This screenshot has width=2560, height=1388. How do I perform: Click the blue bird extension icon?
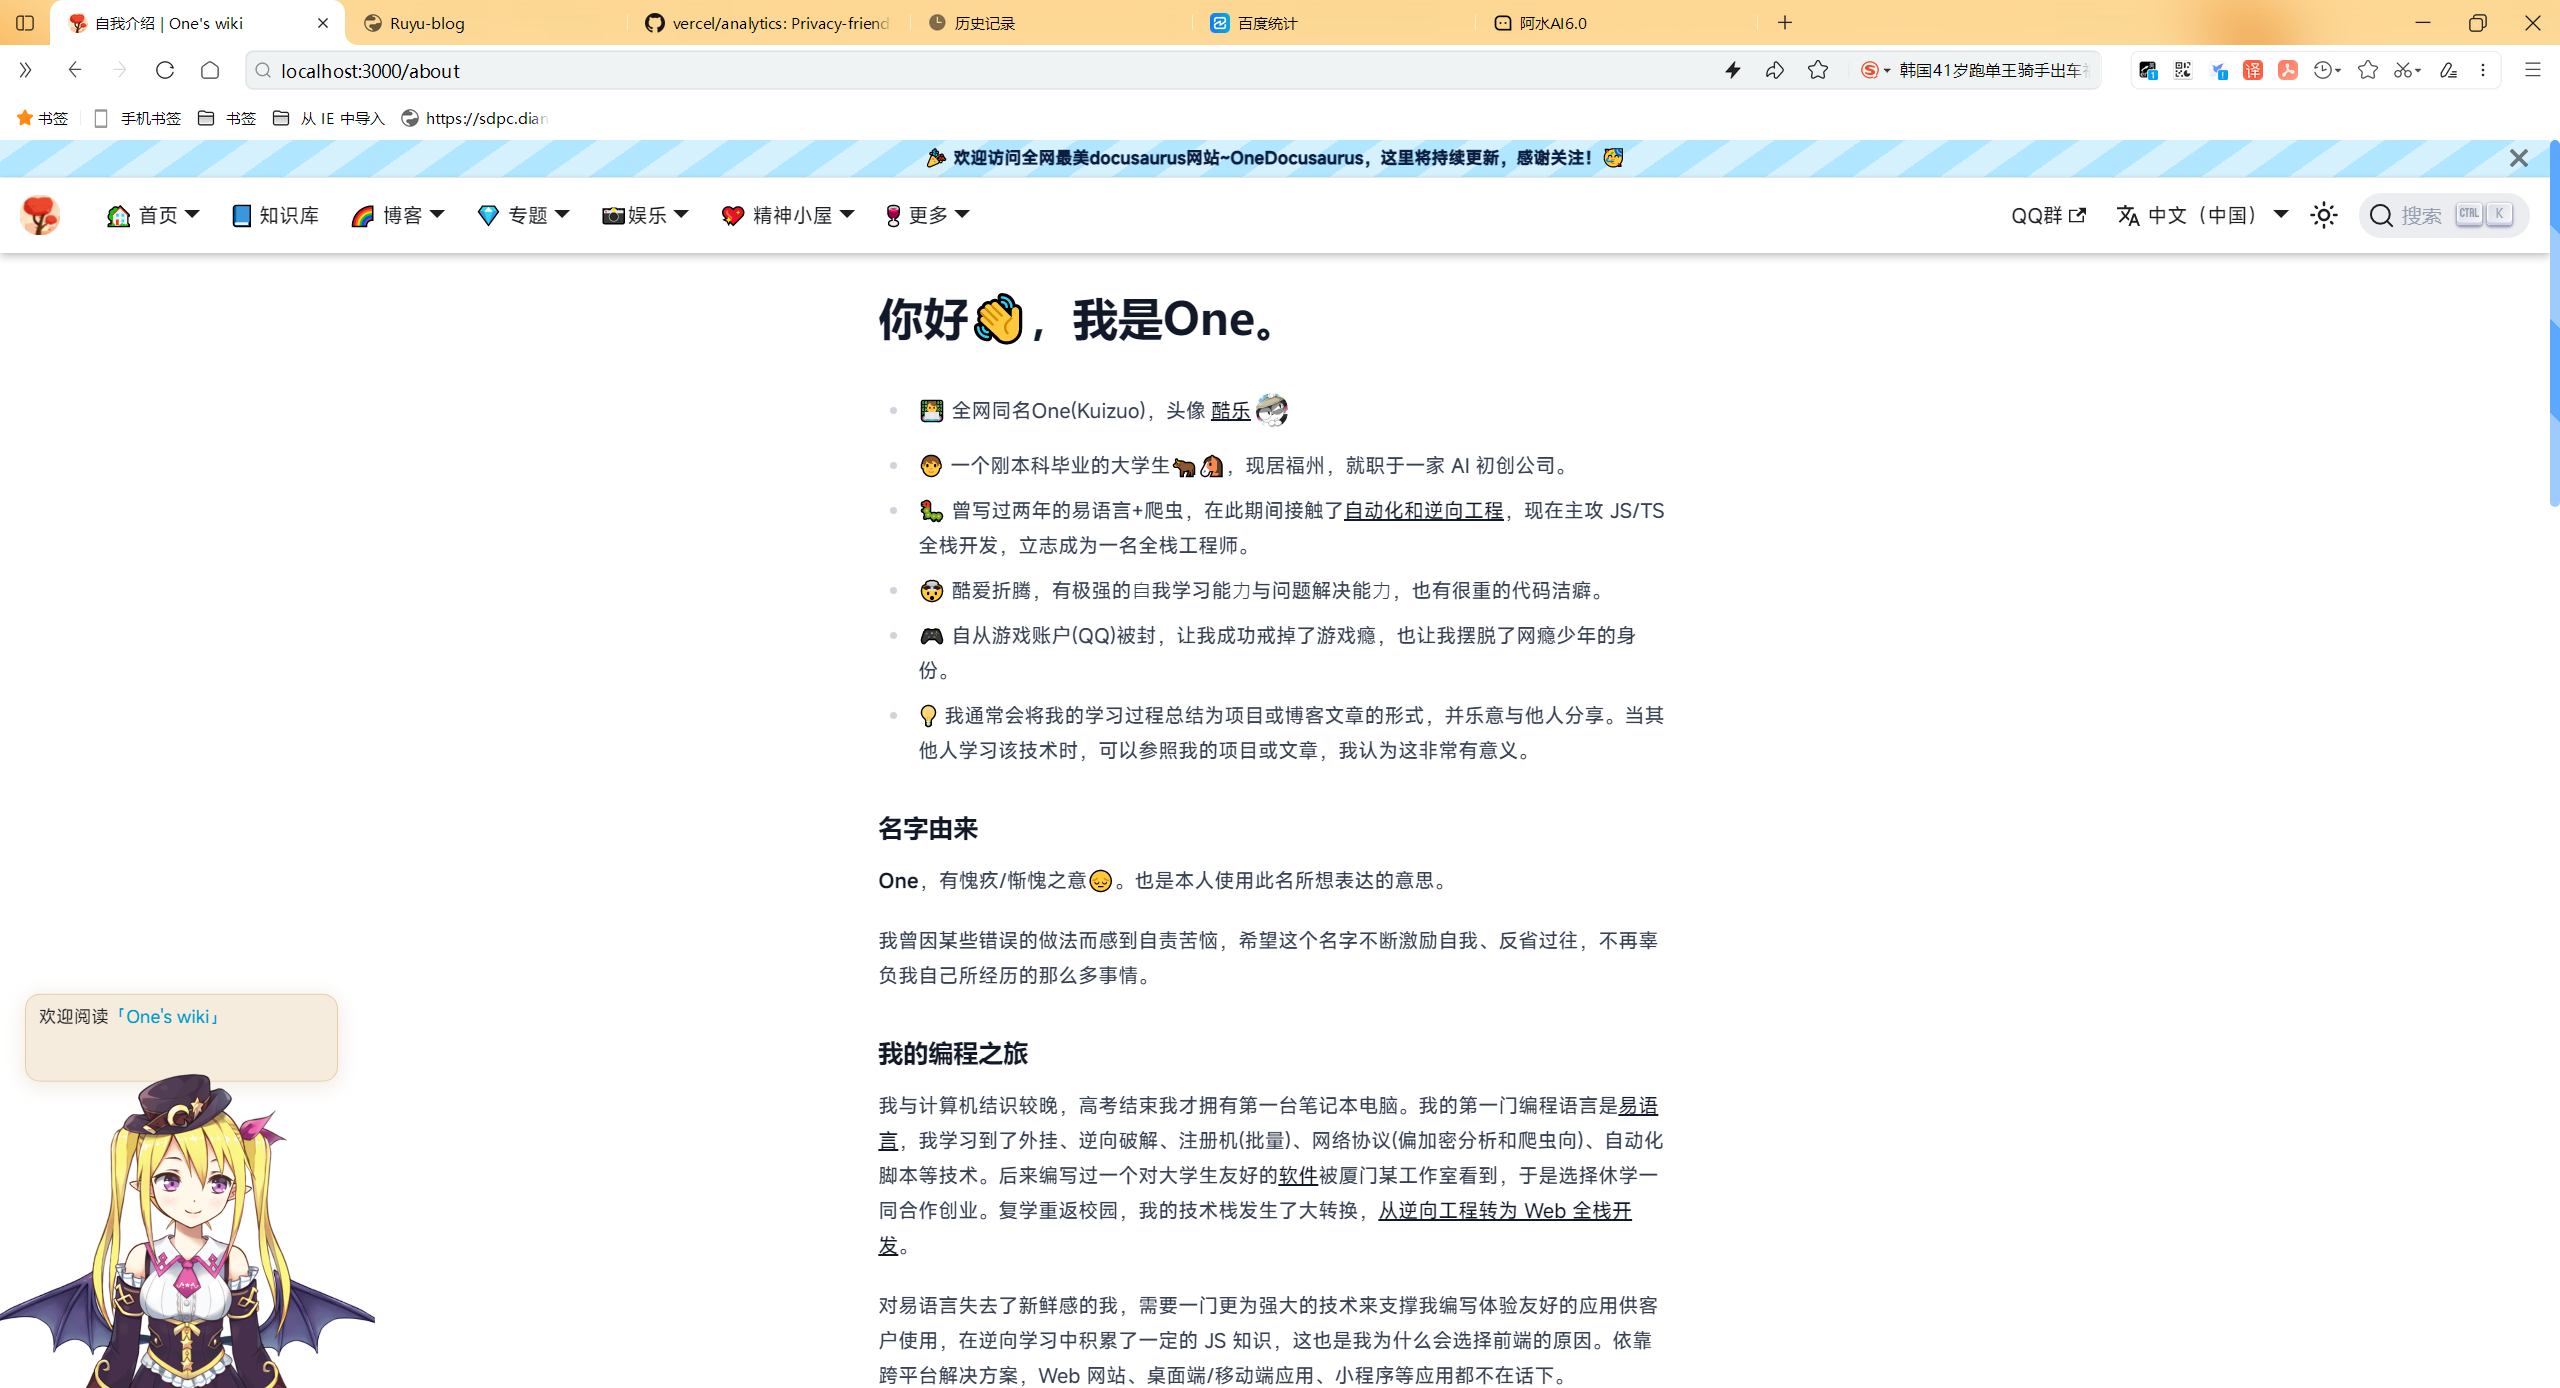point(2219,70)
